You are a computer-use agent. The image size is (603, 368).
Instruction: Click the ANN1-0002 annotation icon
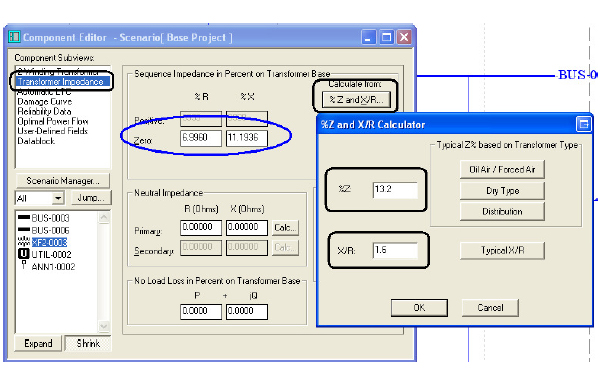tap(24, 265)
